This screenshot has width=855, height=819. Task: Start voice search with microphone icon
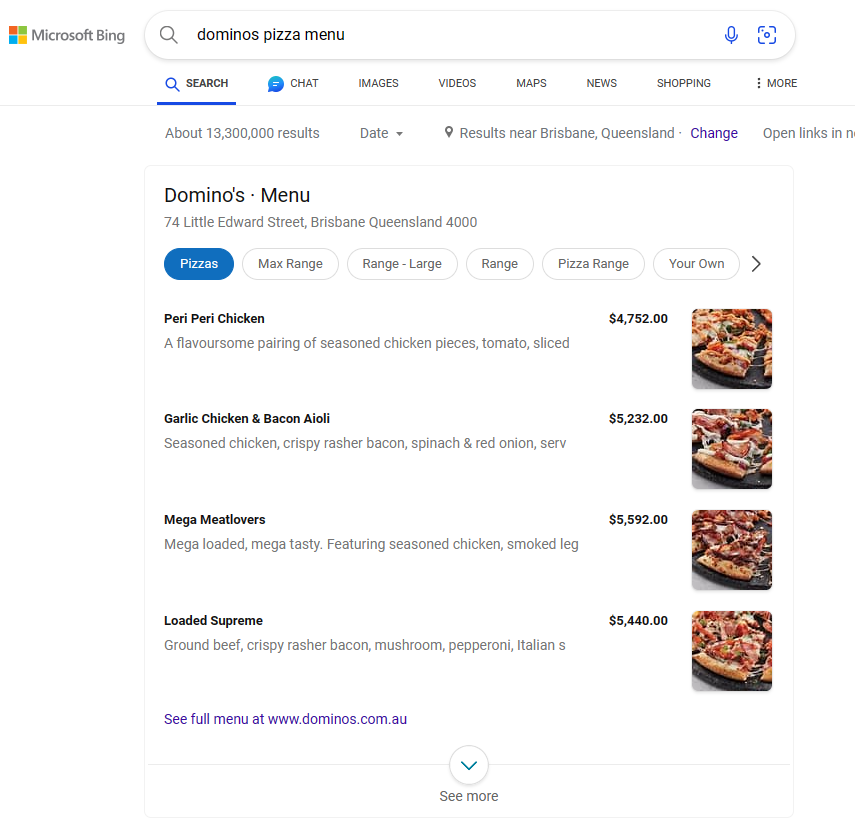click(x=731, y=35)
